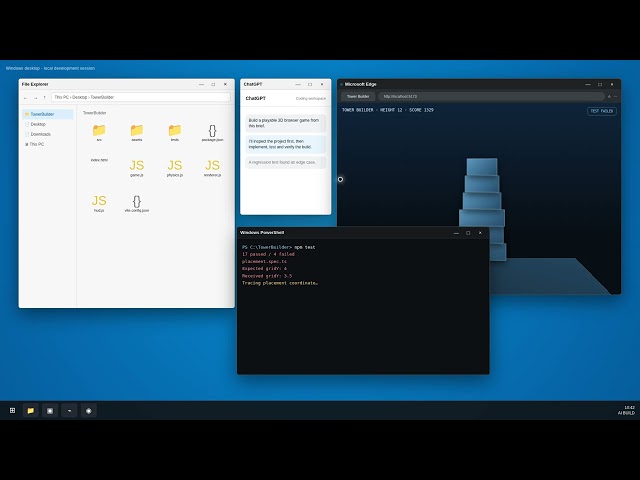Maximize the ChatGPT window
Screen dimensions: 640x480
[x=310, y=84]
